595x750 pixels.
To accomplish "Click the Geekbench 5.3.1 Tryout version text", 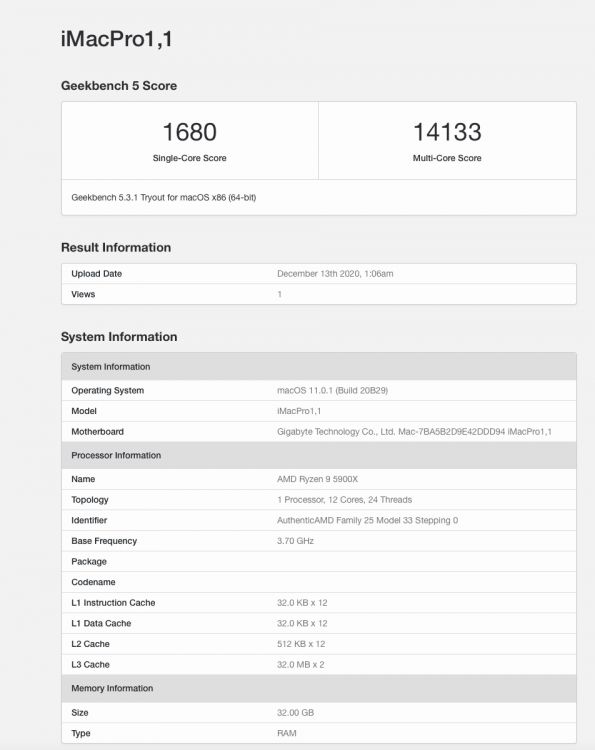I will (x=164, y=198).
